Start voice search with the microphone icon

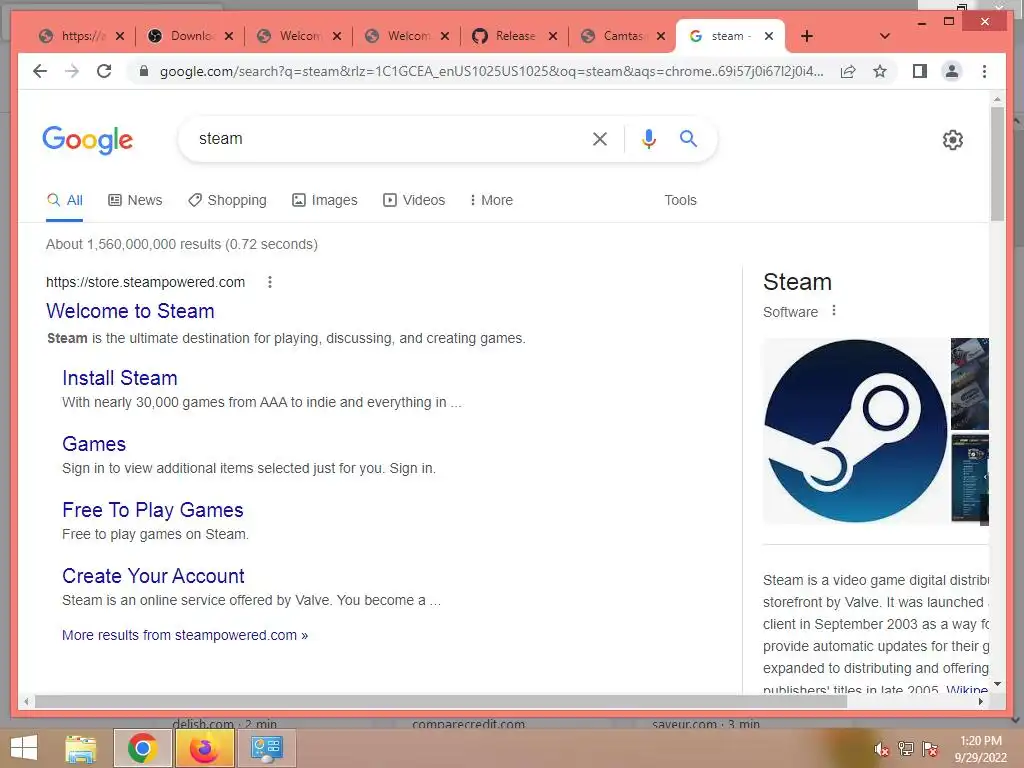tap(648, 138)
